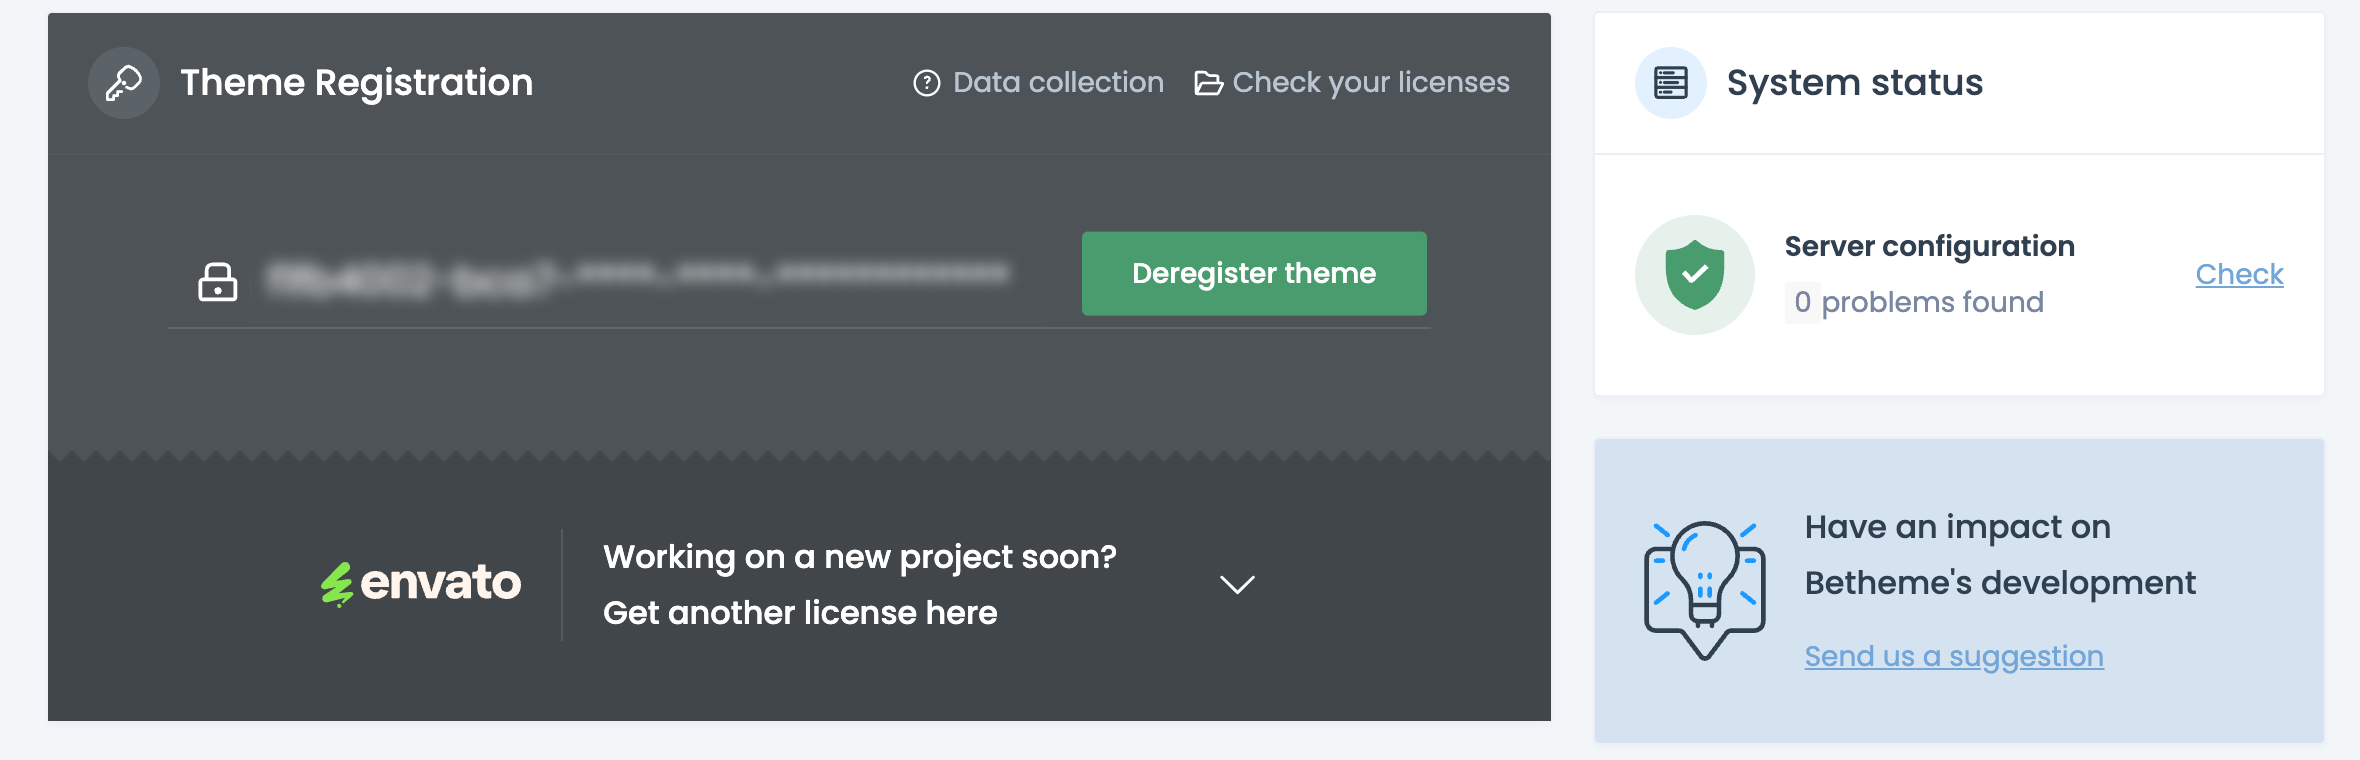This screenshot has width=2360, height=760.
Task: Click the padlock icon beside the license key
Action: pyautogui.click(x=218, y=282)
